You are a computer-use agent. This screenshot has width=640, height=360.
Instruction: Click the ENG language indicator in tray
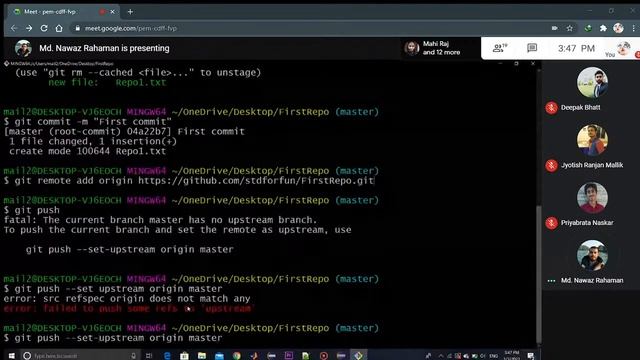pos(493,356)
